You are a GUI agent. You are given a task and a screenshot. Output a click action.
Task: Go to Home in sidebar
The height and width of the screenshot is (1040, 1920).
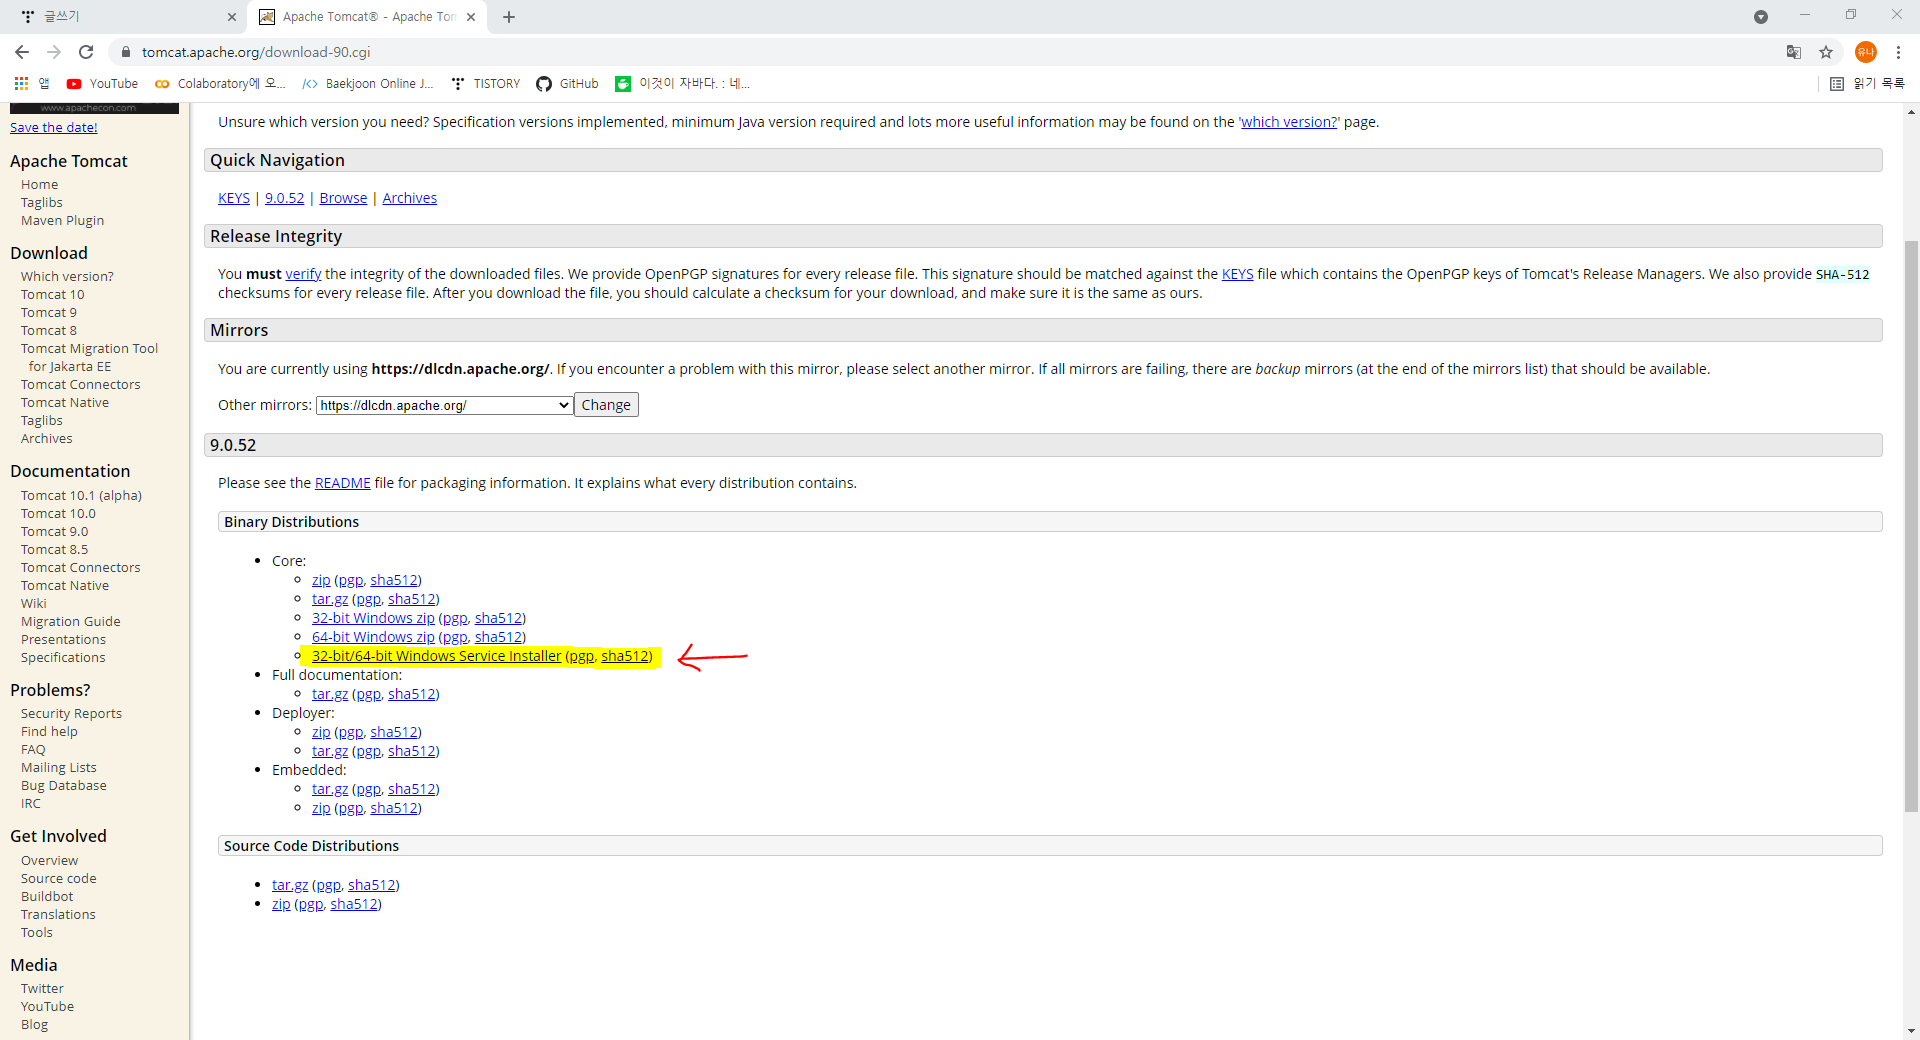click(x=39, y=185)
